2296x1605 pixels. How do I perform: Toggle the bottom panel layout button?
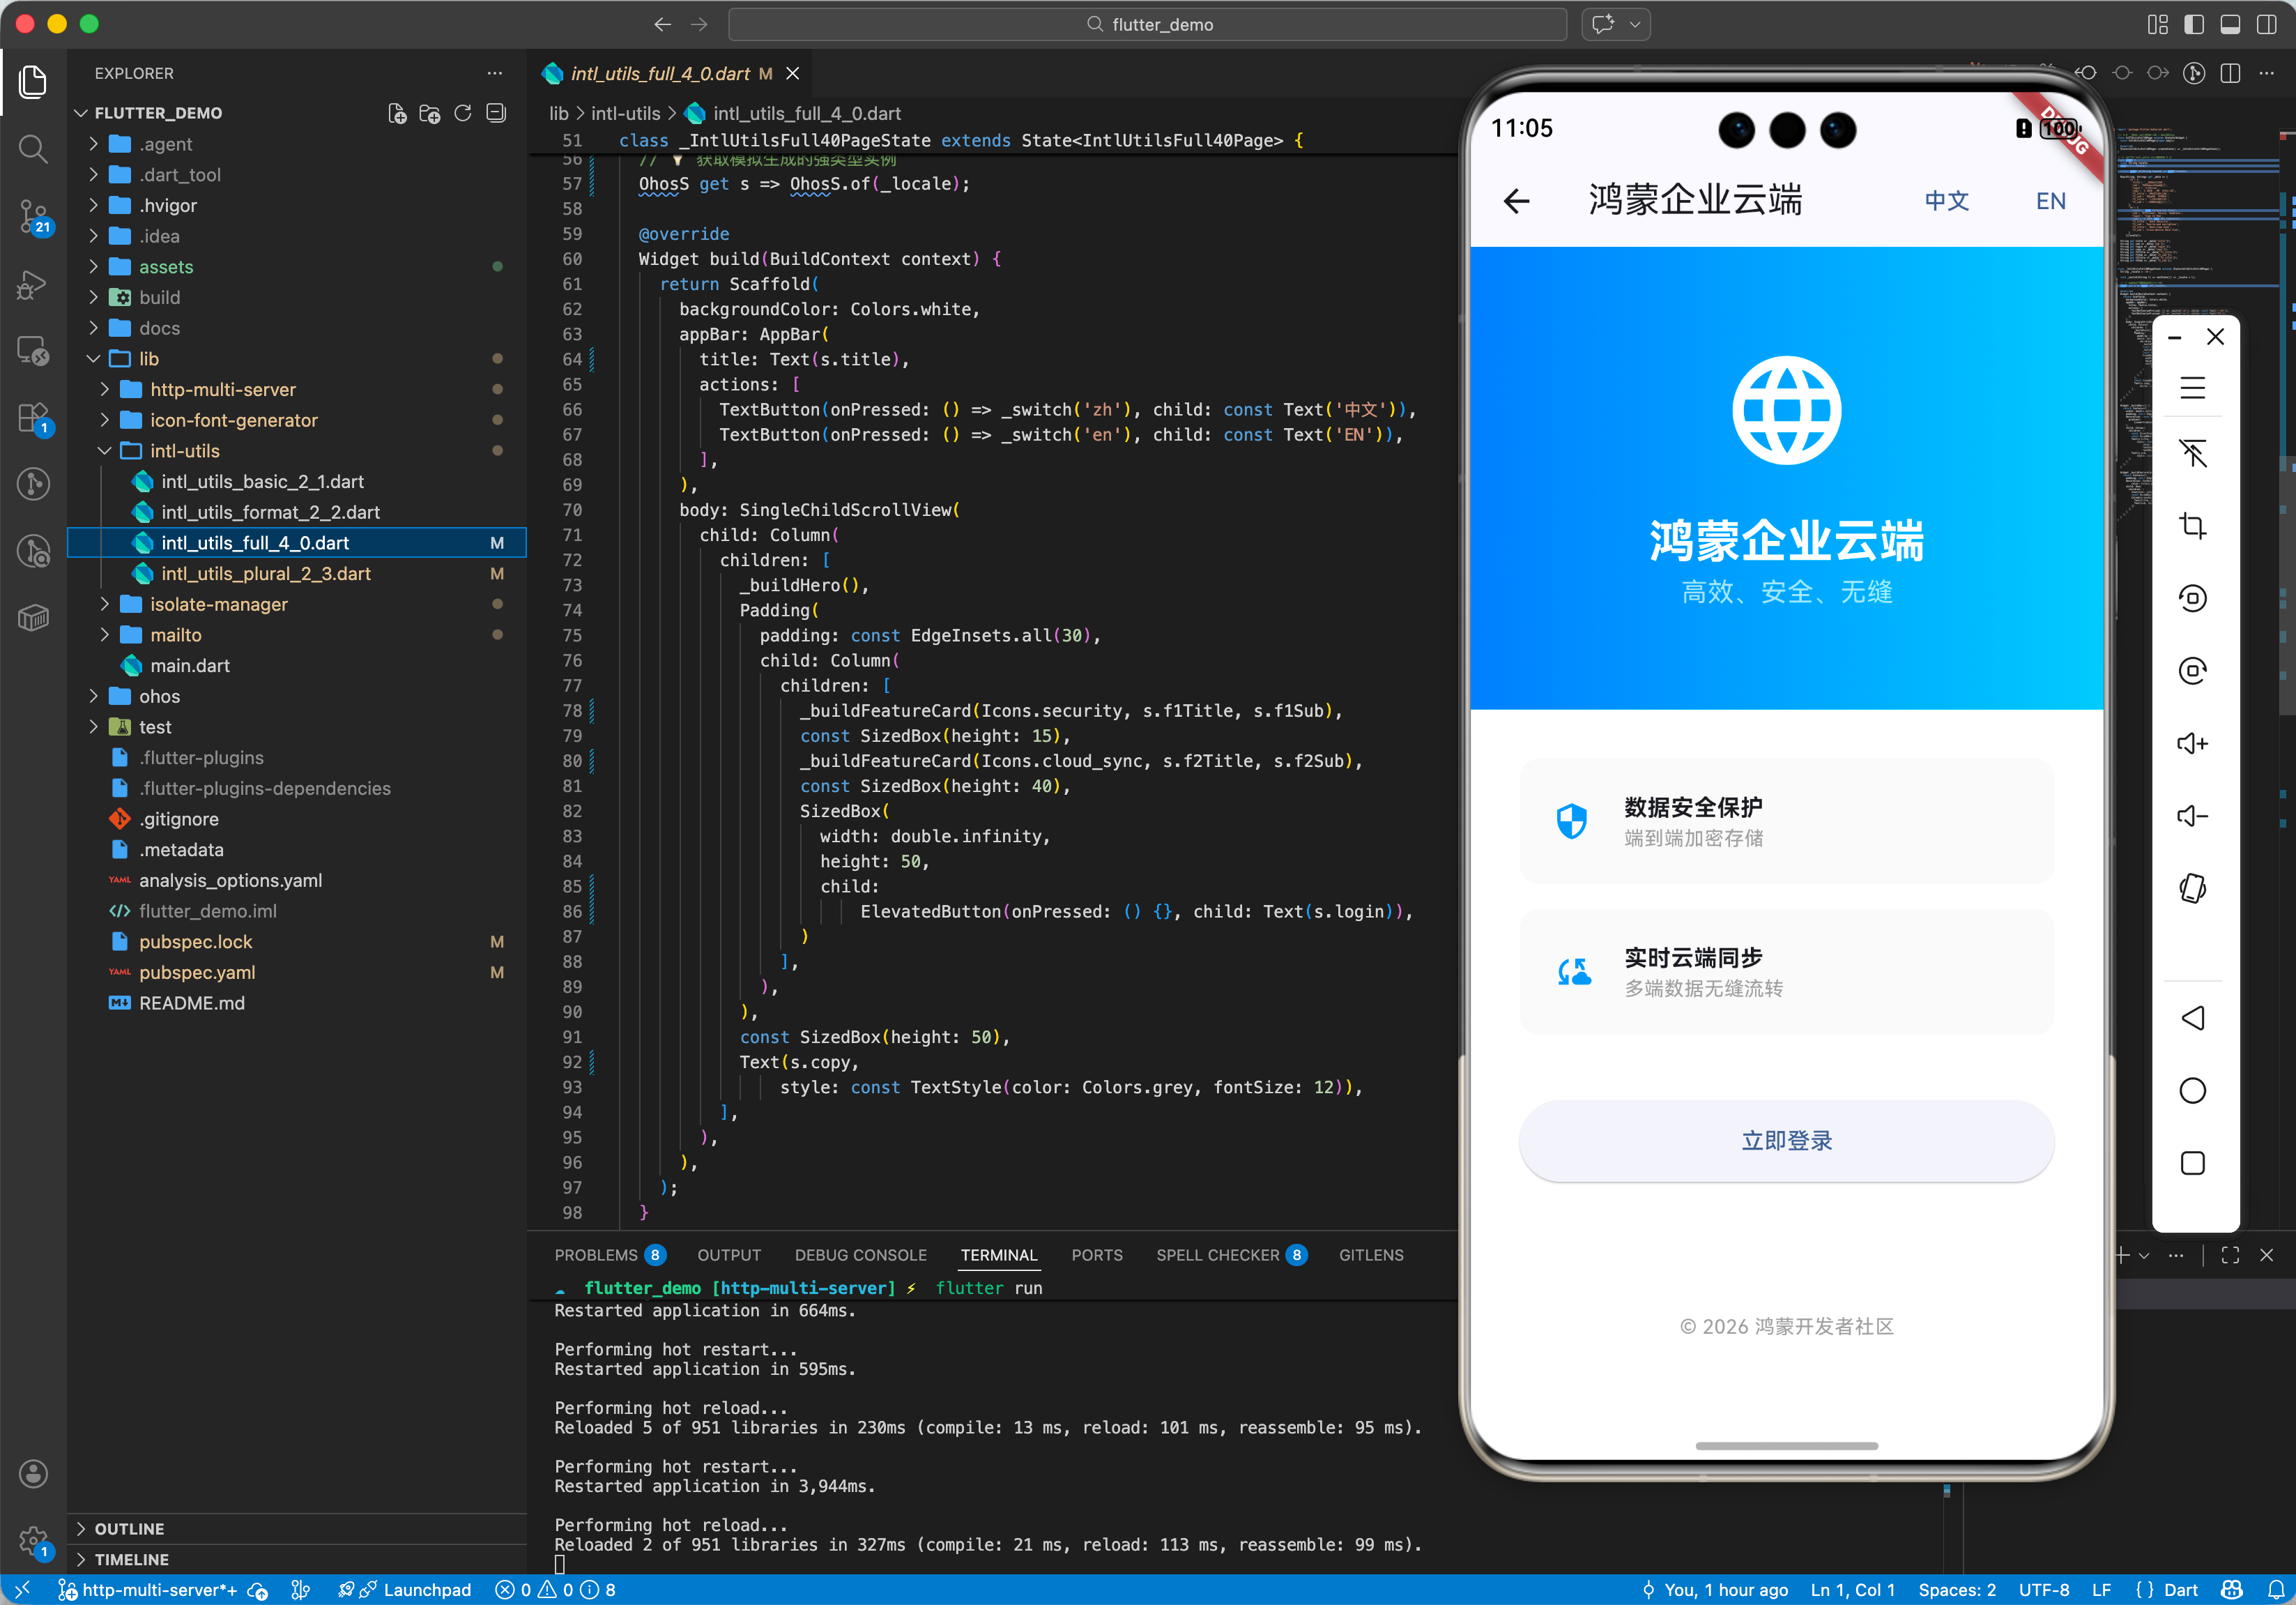pyautogui.click(x=2230, y=24)
